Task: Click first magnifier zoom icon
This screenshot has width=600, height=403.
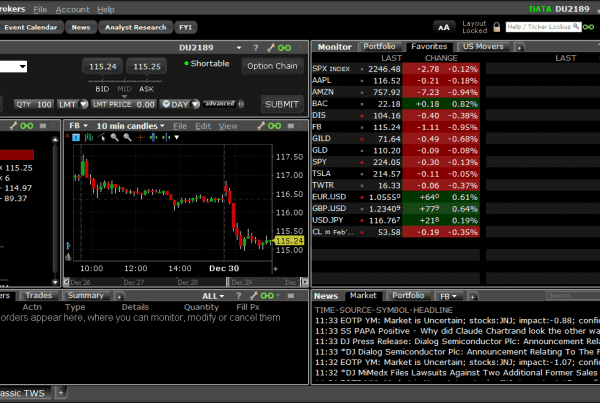Action: pyautogui.click(x=114, y=137)
